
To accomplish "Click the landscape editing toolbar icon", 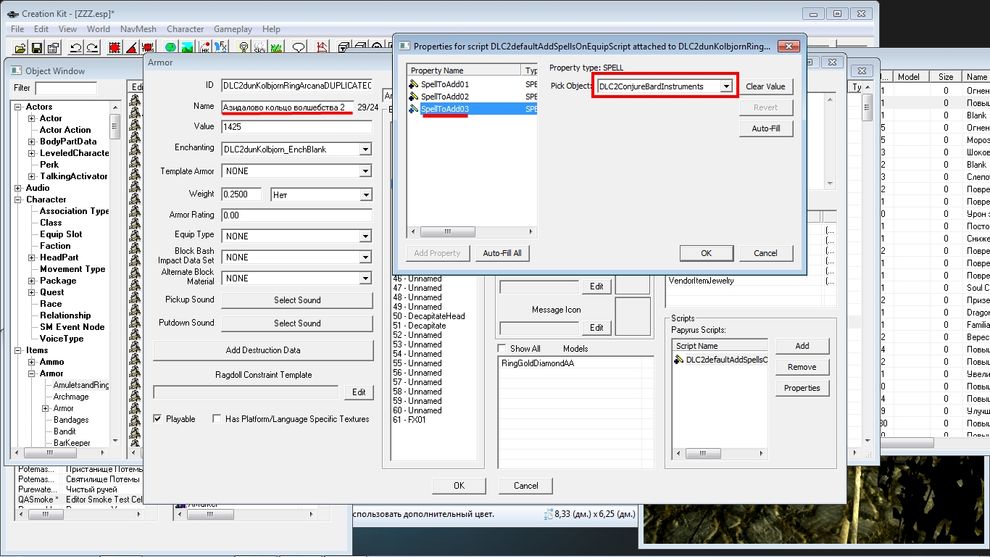I will pyautogui.click(x=187, y=48).
